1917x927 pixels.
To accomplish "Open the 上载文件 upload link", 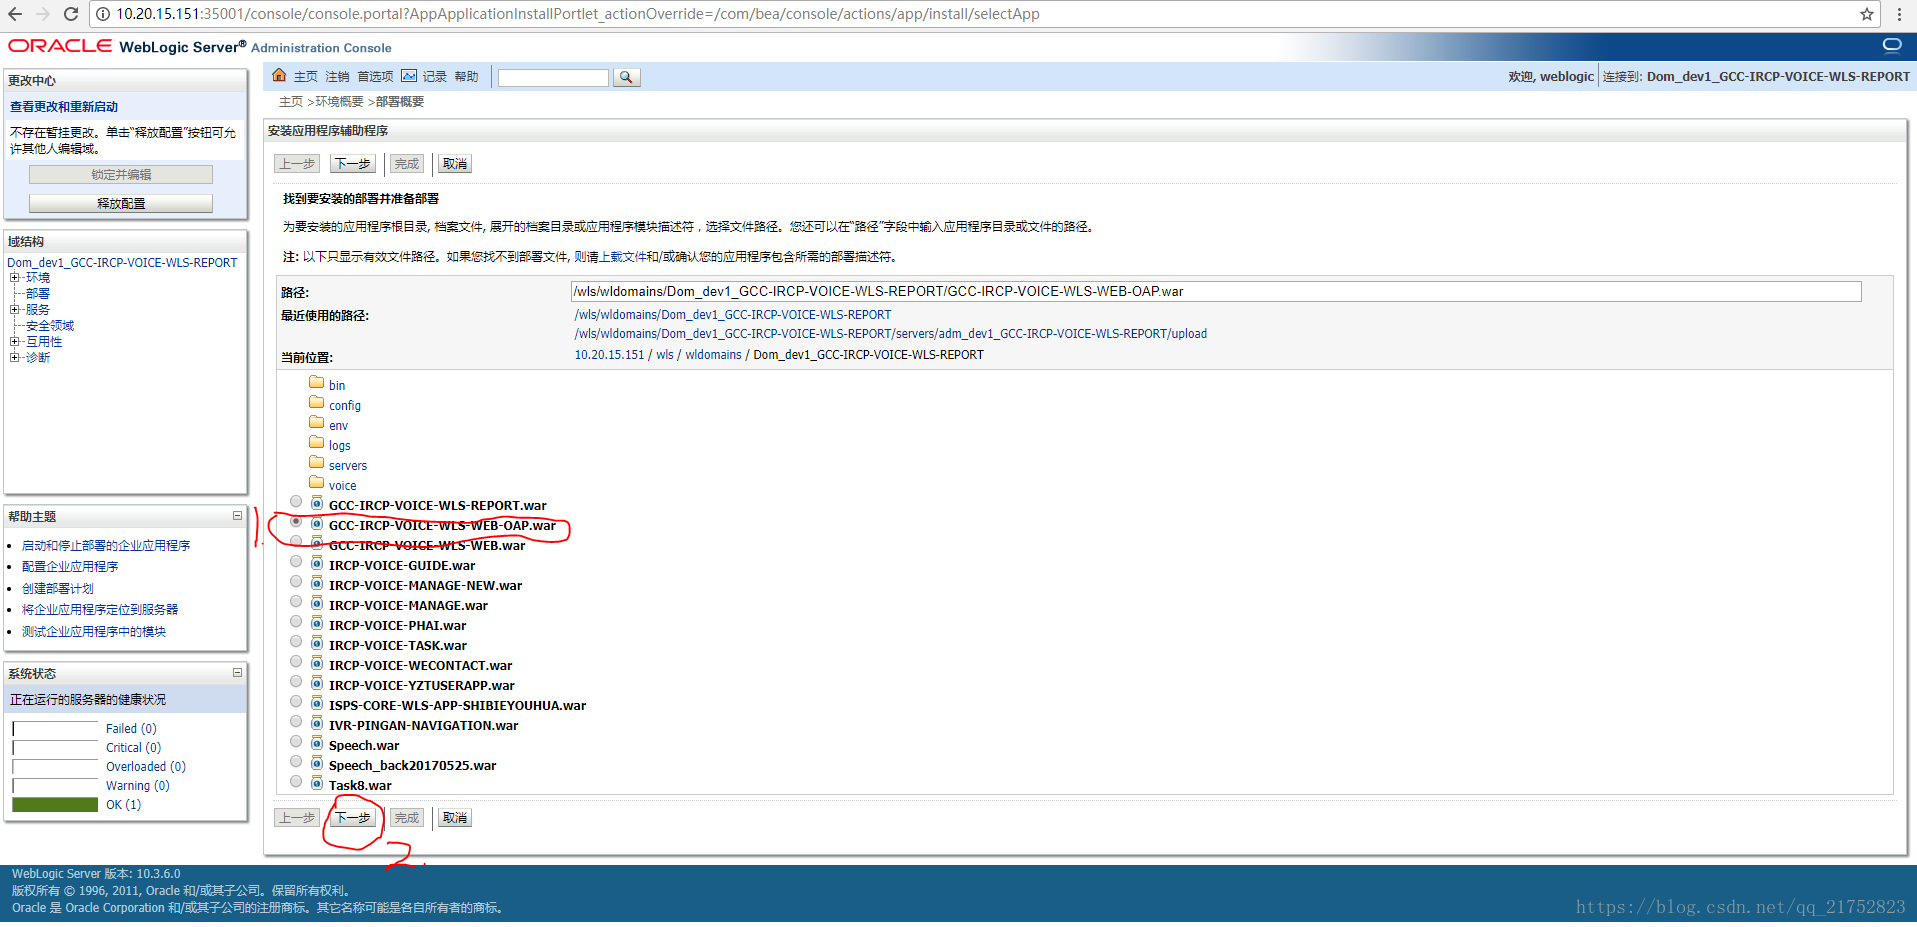I will (623, 257).
